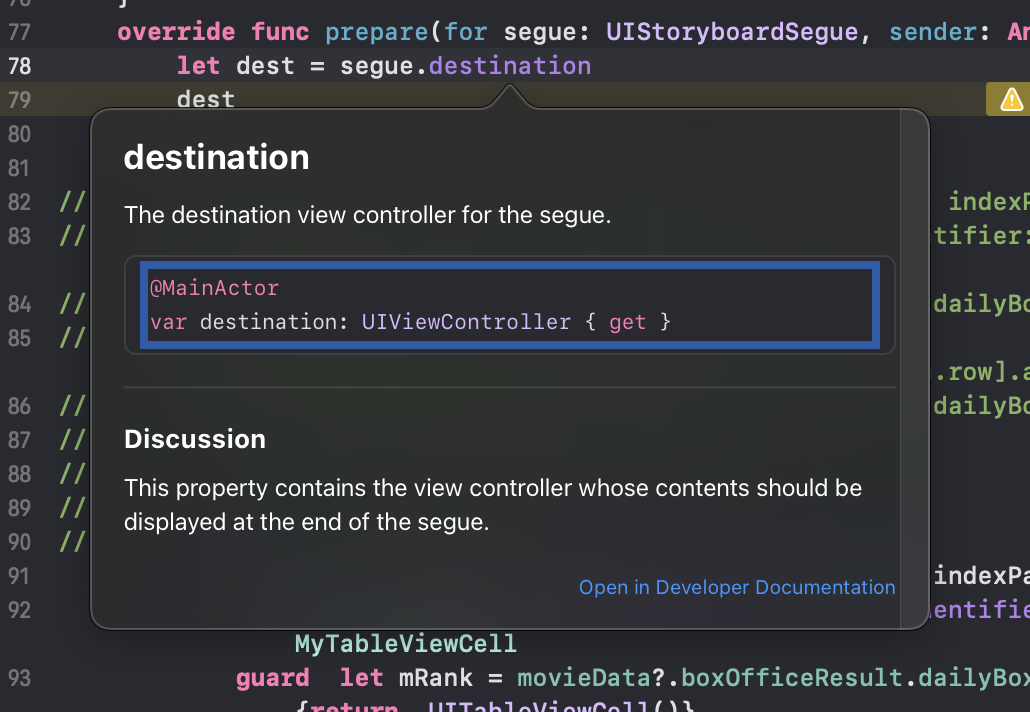Screen dimensions: 1030x712
Task: Click MyTableViewCell class name in code
Action: (405, 644)
